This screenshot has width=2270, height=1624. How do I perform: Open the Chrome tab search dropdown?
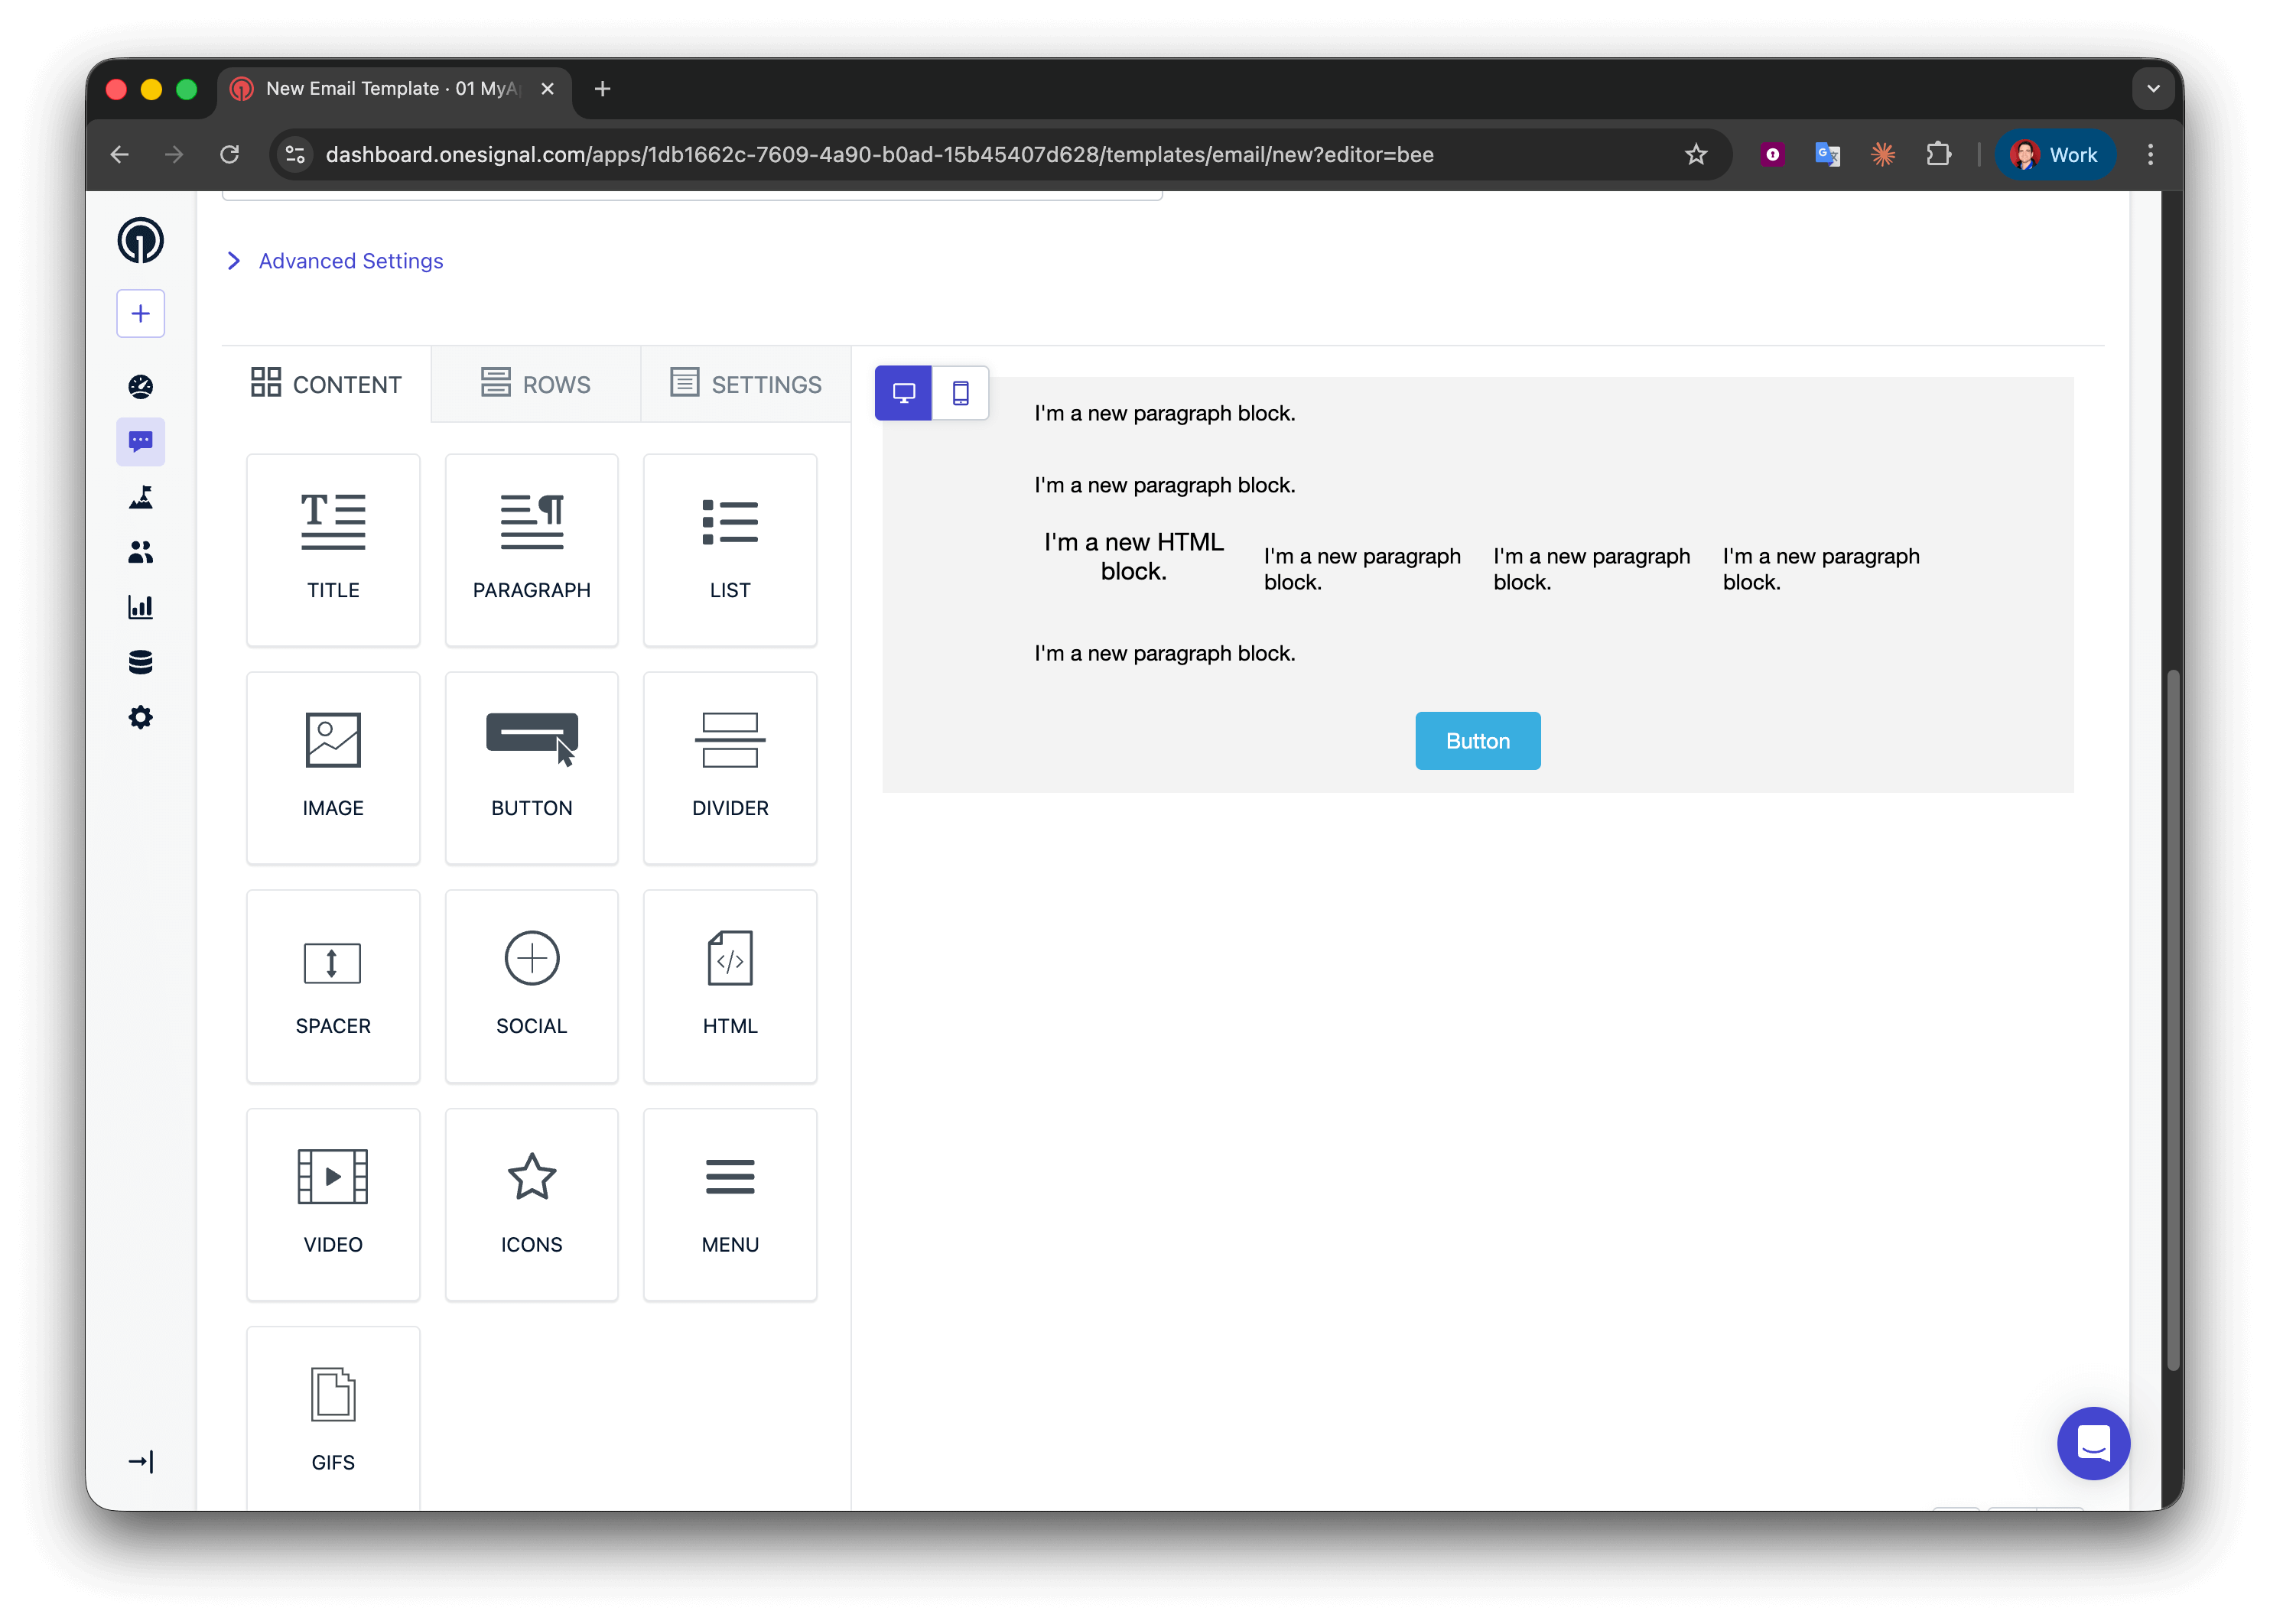[x=2153, y=89]
